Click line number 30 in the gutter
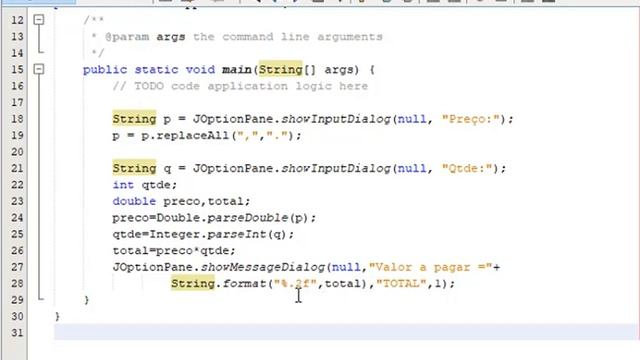 pyautogui.click(x=17, y=316)
